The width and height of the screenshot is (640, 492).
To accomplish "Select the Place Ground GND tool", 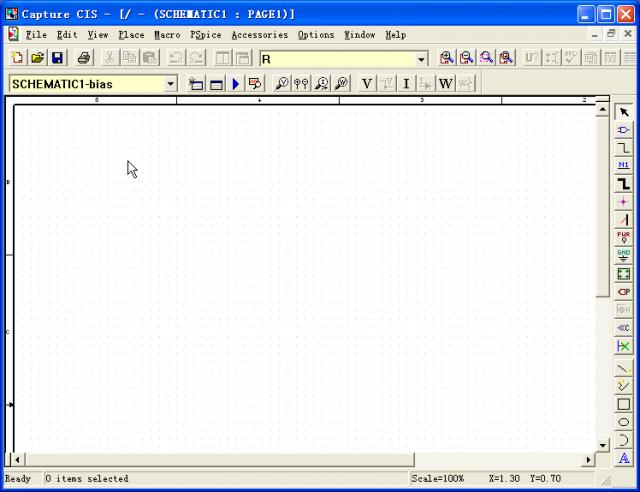I will (x=624, y=256).
